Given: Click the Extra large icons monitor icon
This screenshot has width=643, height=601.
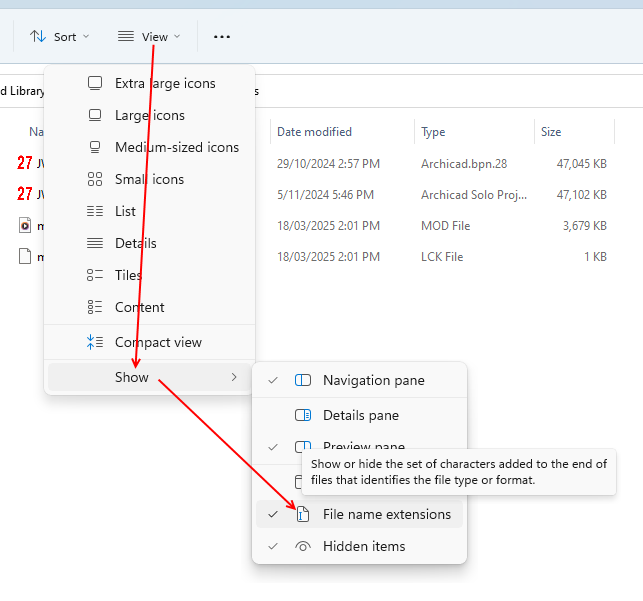Looking at the screenshot, I should 95,83.
